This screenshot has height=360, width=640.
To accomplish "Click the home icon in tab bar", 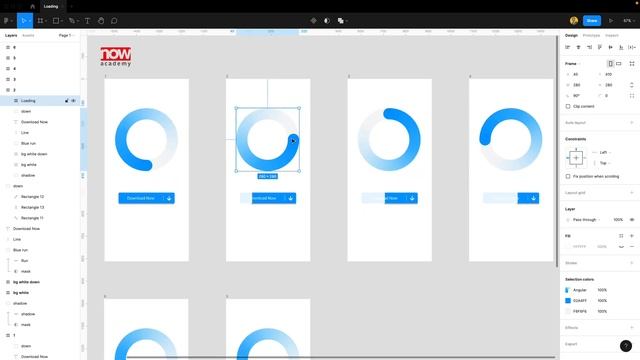I will point(33,6).
